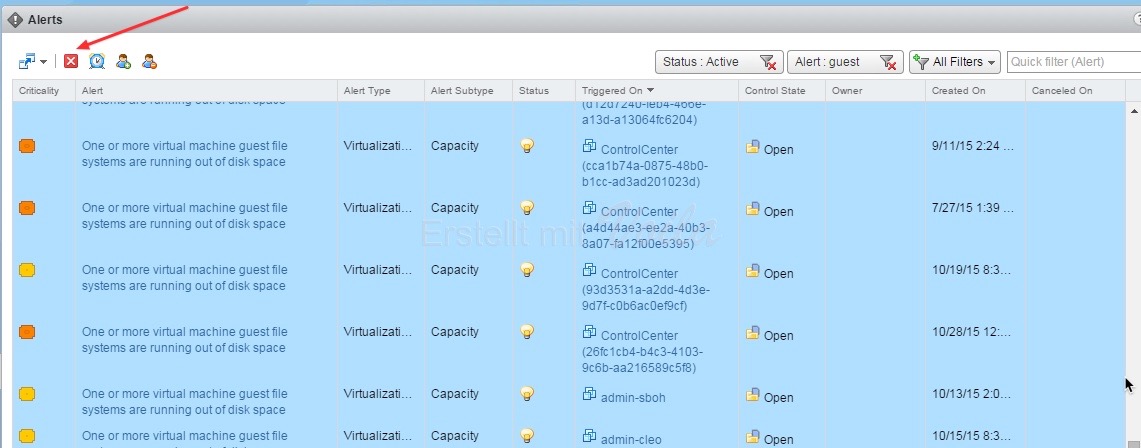Click the Control State column header
The height and width of the screenshot is (448, 1141).
[775, 91]
